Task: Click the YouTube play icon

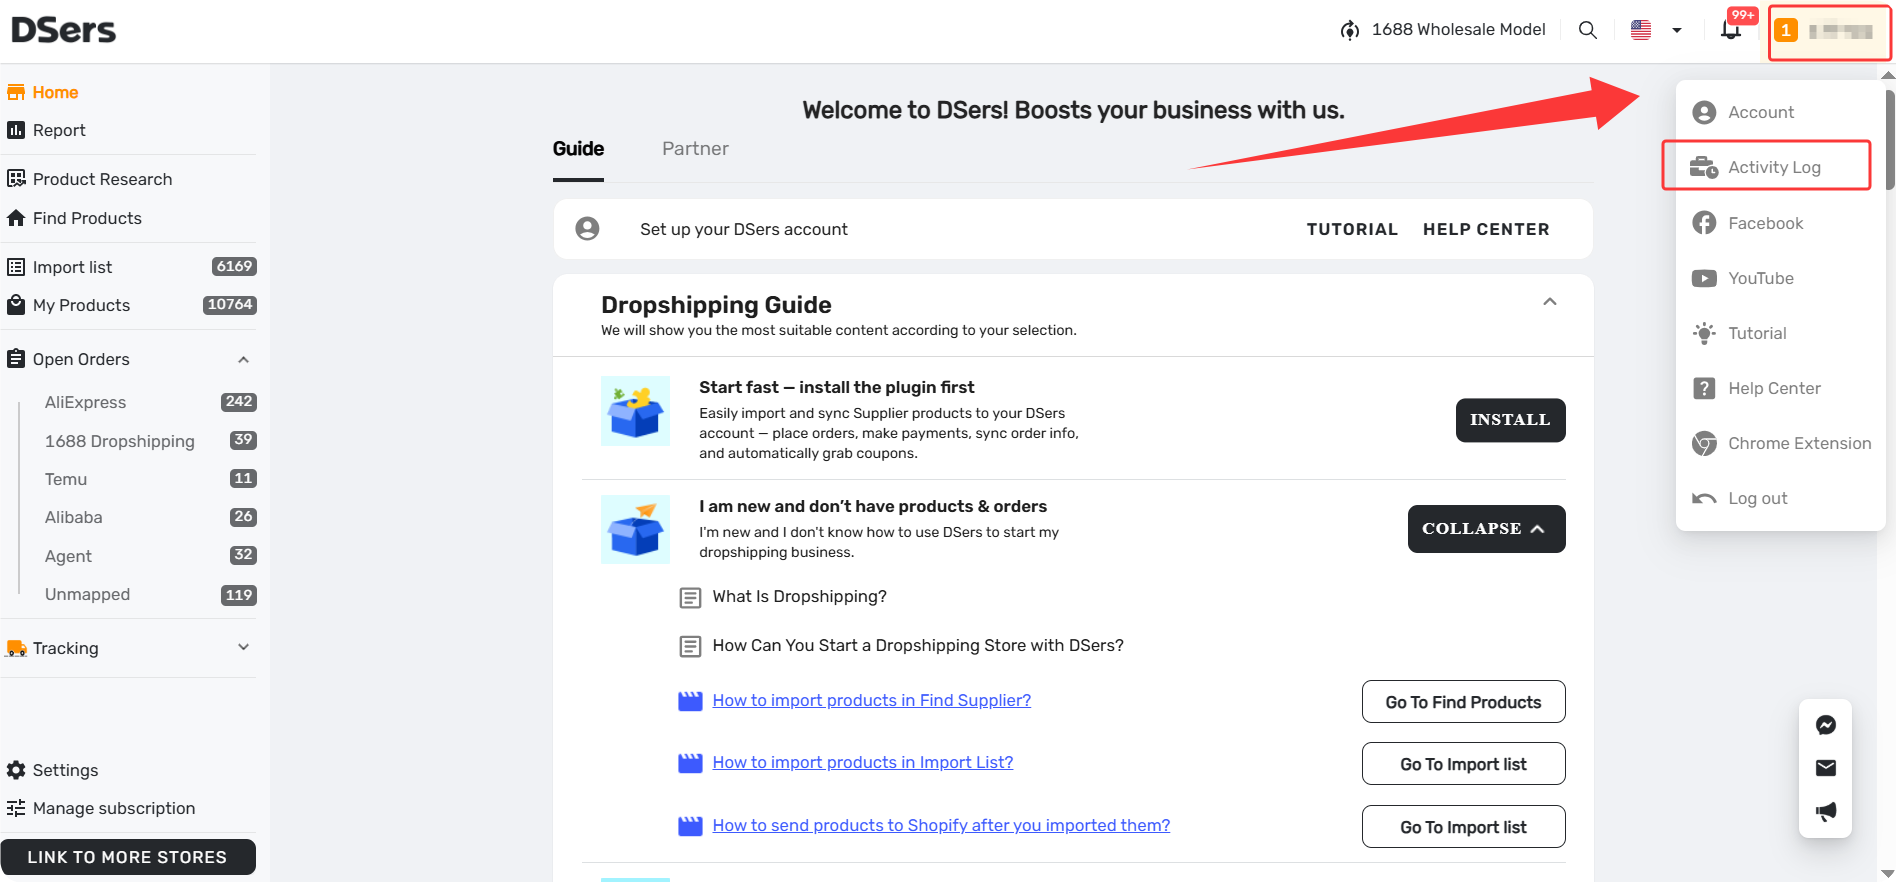Action: pos(1704,278)
